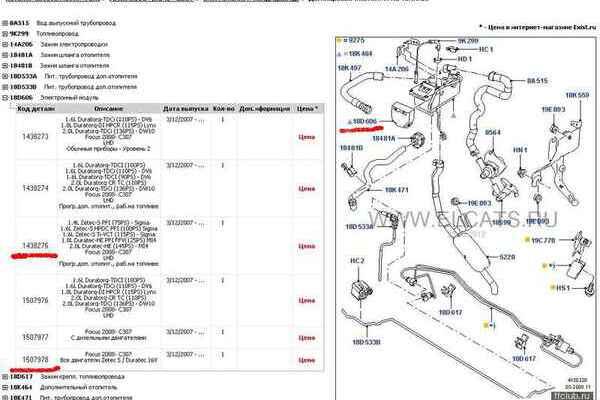
Task: Collapse the 18D606 Электронный модуль node
Action: click(5, 98)
